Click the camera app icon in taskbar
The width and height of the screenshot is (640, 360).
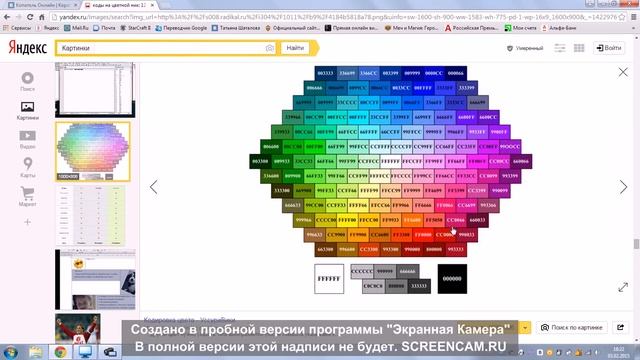point(110,352)
